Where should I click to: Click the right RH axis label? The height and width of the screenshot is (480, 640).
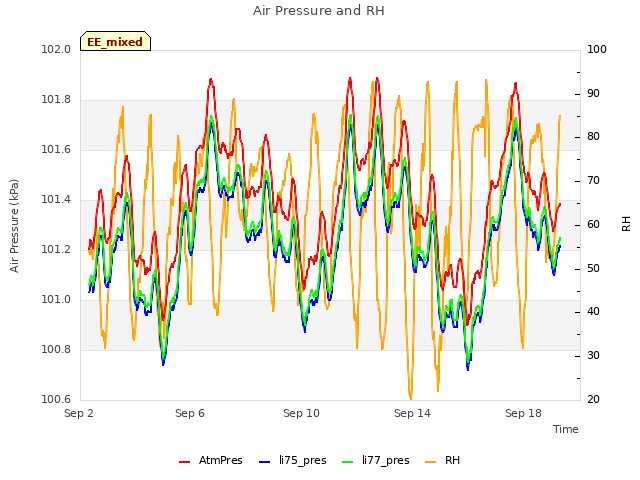tap(626, 224)
